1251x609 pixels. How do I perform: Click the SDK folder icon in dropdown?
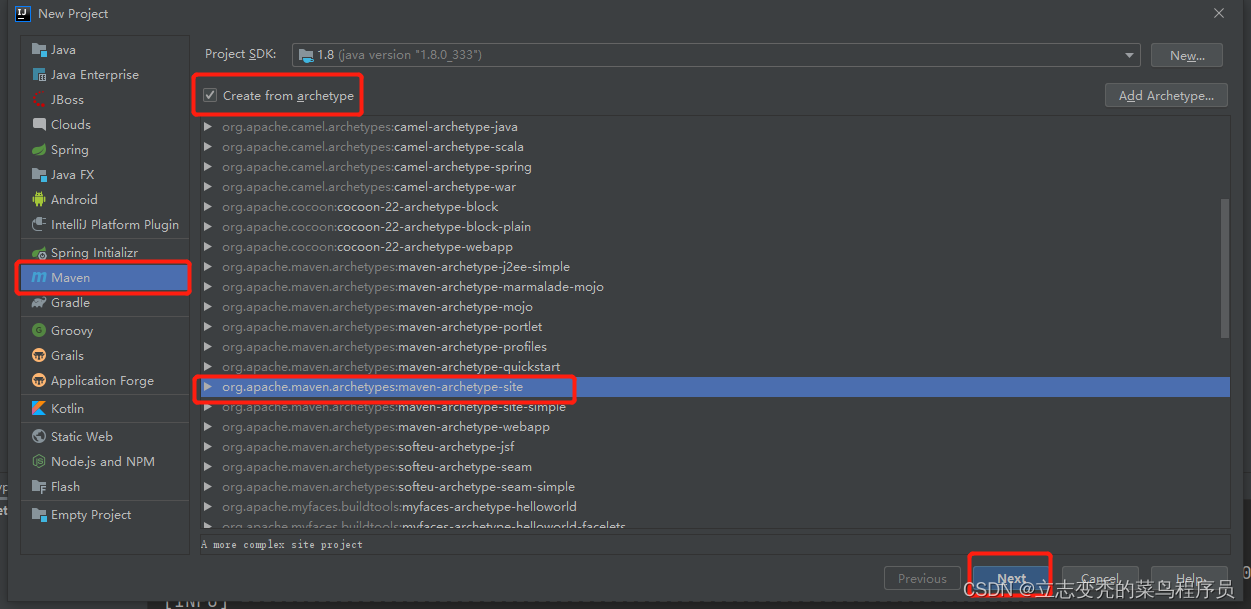[x=305, y=55]
